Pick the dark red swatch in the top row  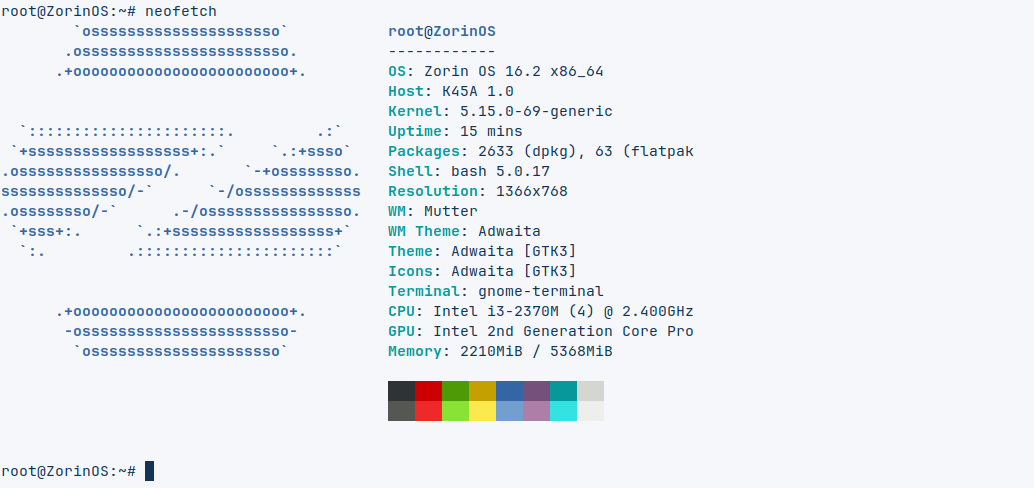click(x=429, y=391)
